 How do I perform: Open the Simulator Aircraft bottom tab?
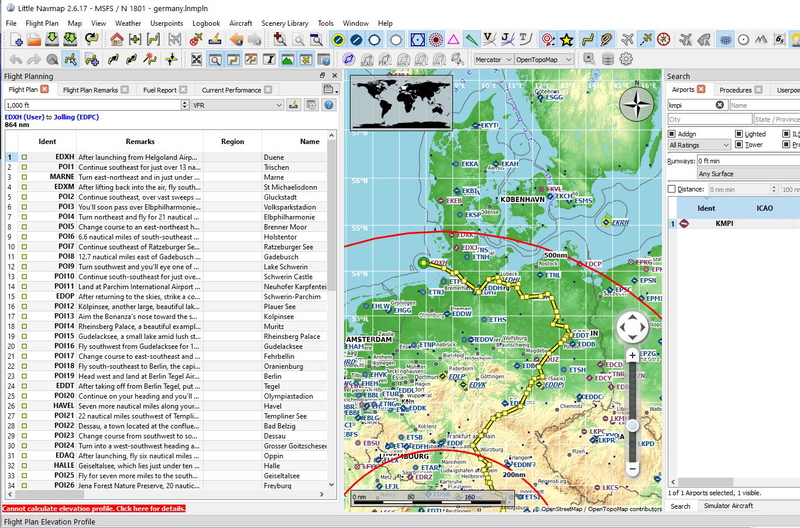(x=728, y=506)
